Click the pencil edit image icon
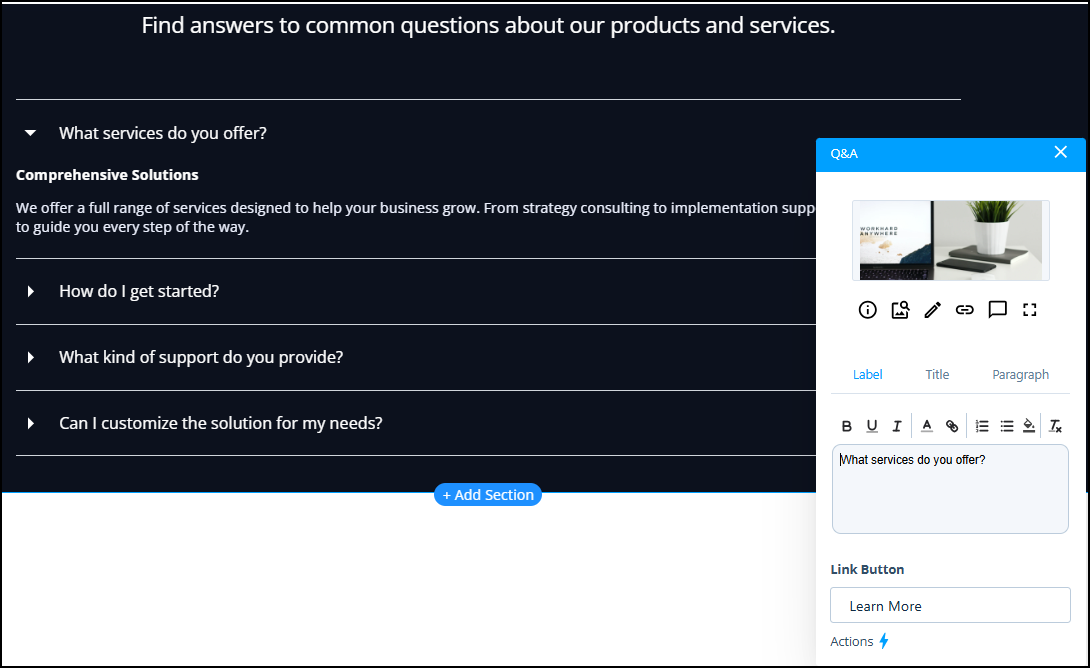This screenshot has width=1090, height=668. coord(932,310)
